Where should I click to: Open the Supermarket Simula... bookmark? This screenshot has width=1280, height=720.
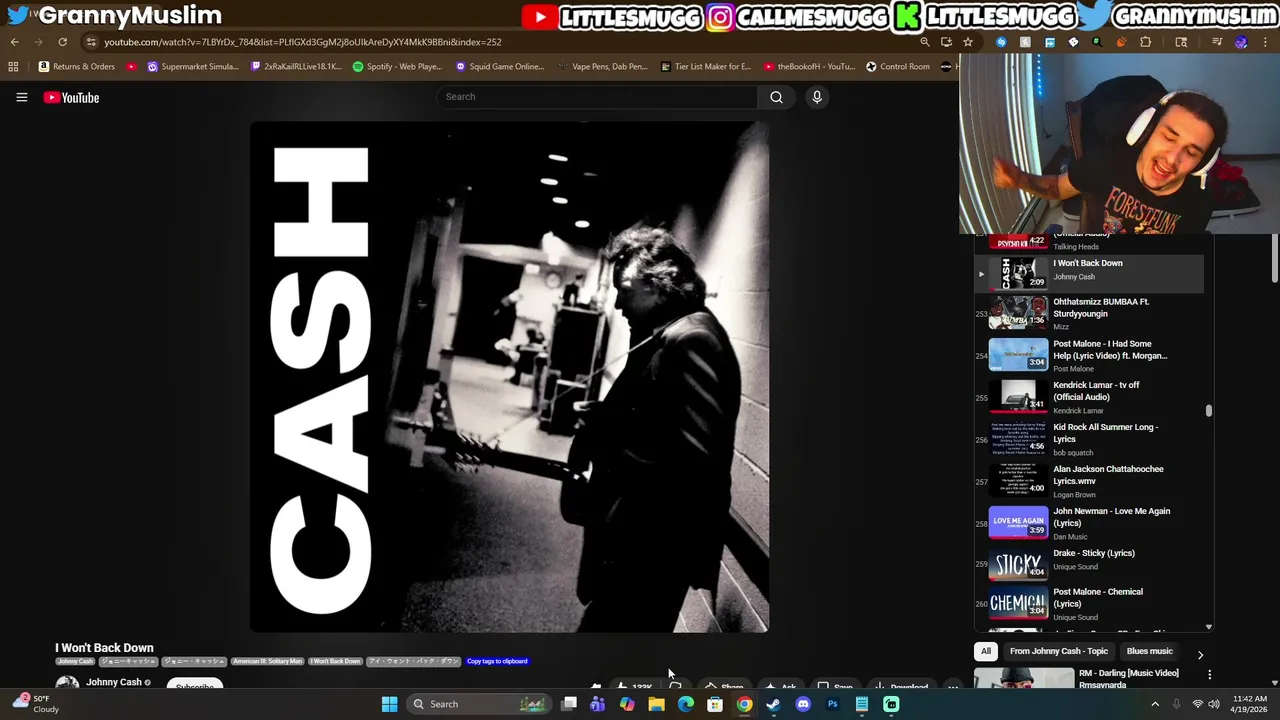click(193, 66)
